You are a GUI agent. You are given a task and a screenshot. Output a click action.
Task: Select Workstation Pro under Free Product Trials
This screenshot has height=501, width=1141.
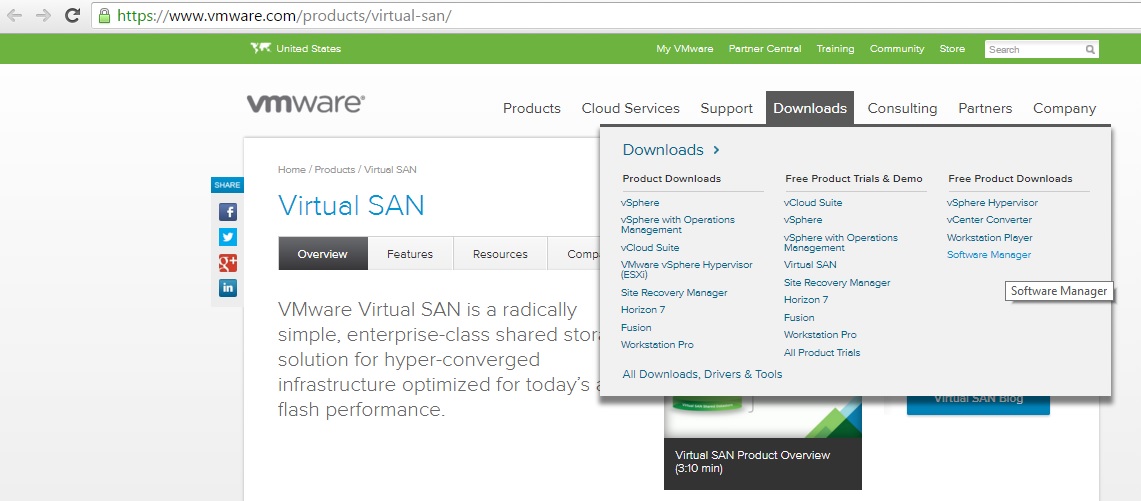(820, 335)
